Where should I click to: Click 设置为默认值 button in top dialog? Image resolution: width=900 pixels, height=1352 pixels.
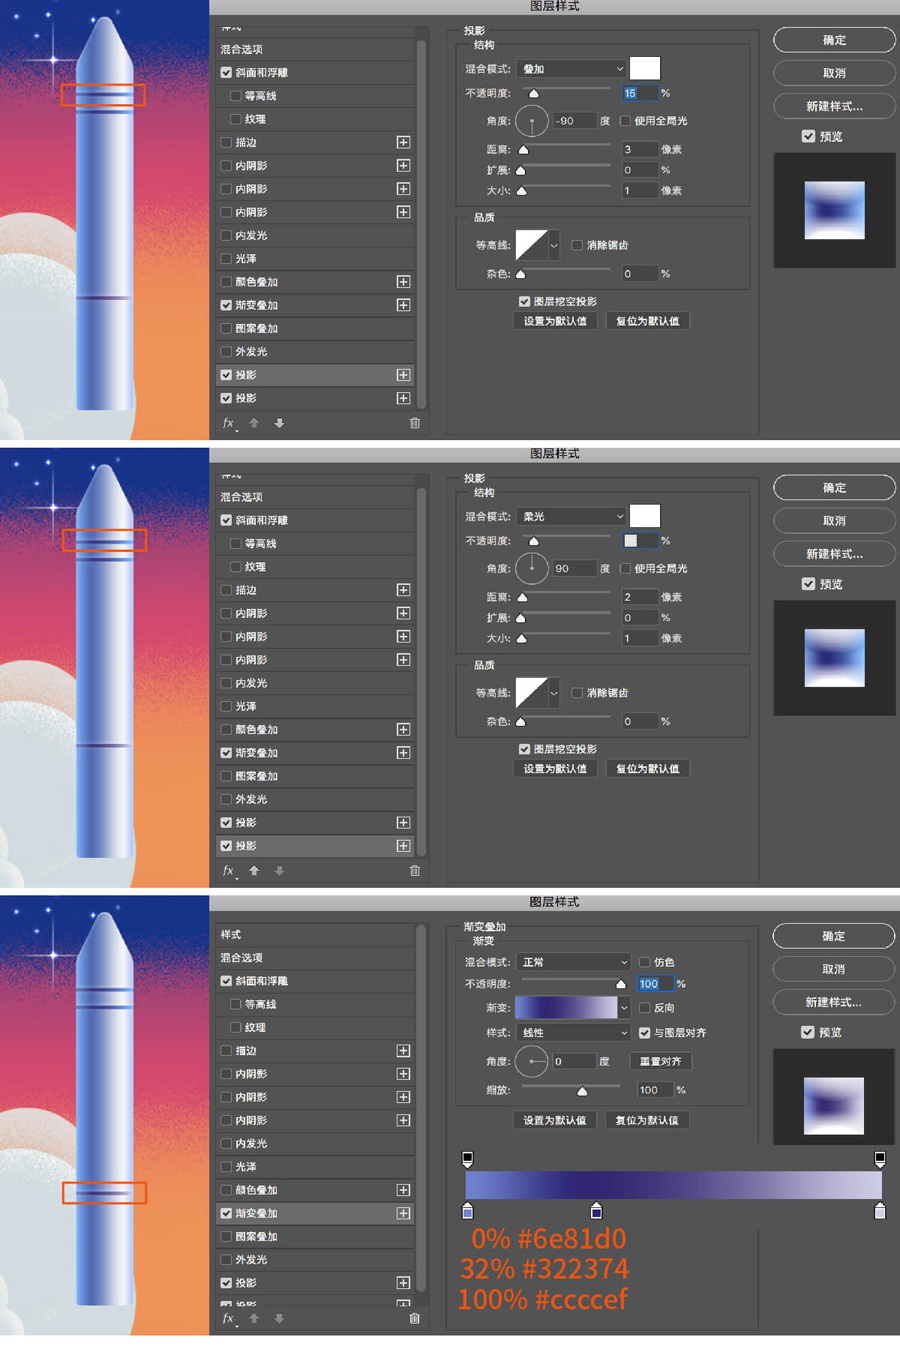click(555, 321)
